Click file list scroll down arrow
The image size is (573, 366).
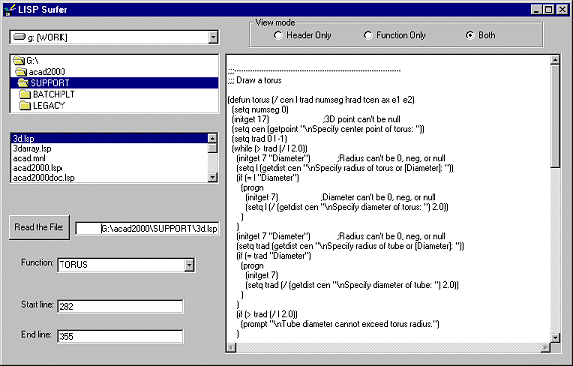coord(213,177)
